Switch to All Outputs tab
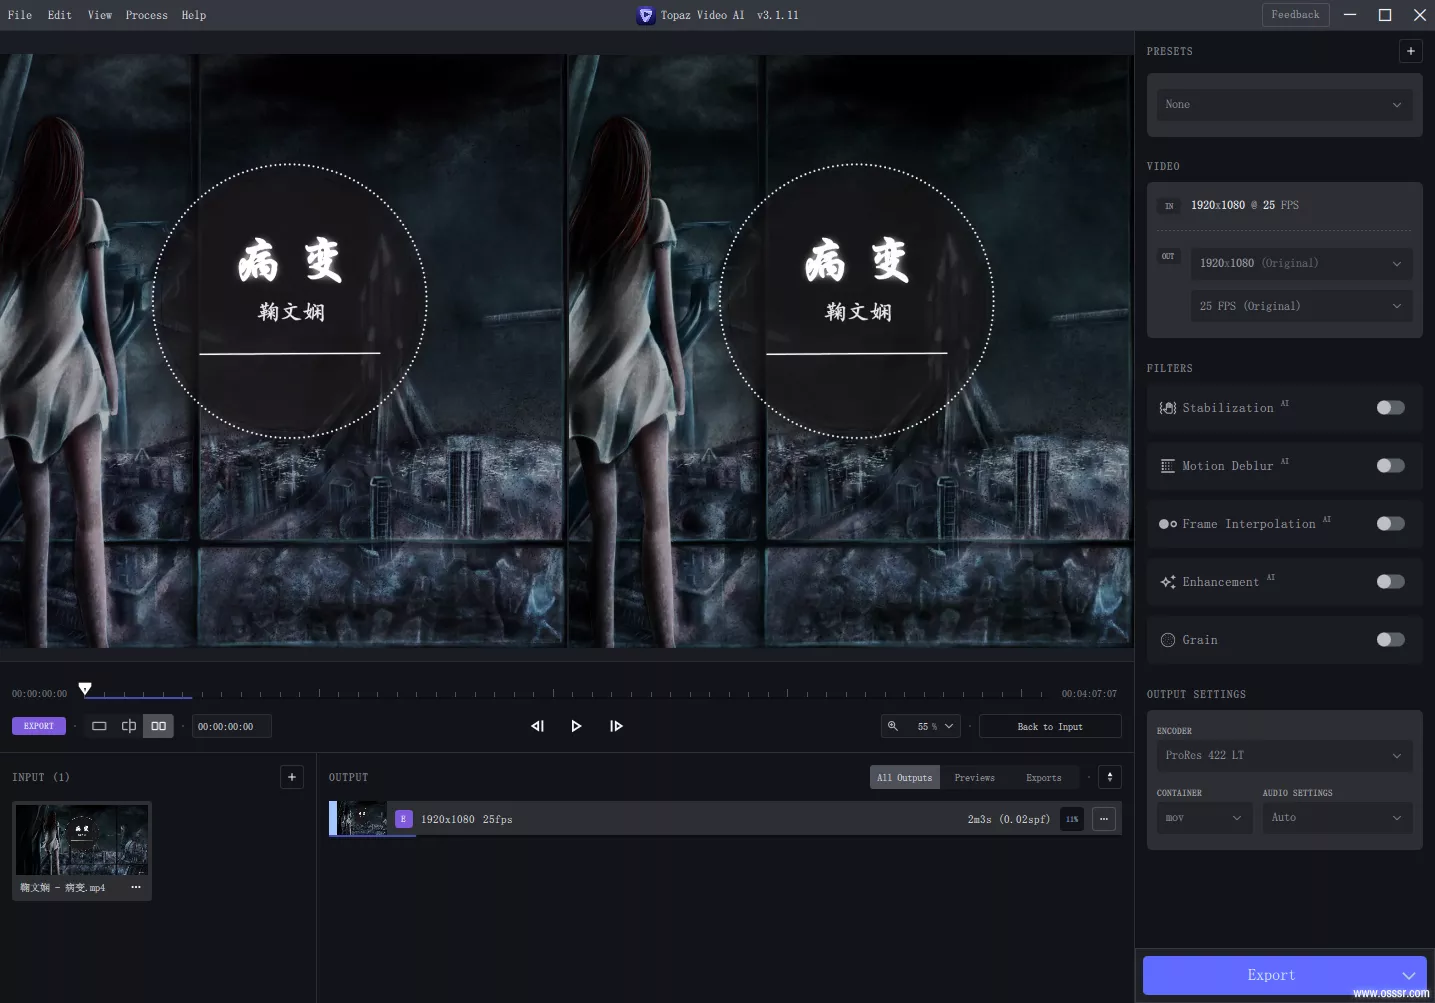The height and width of the screenshot is (1003, 1435). tap(905, 777)
